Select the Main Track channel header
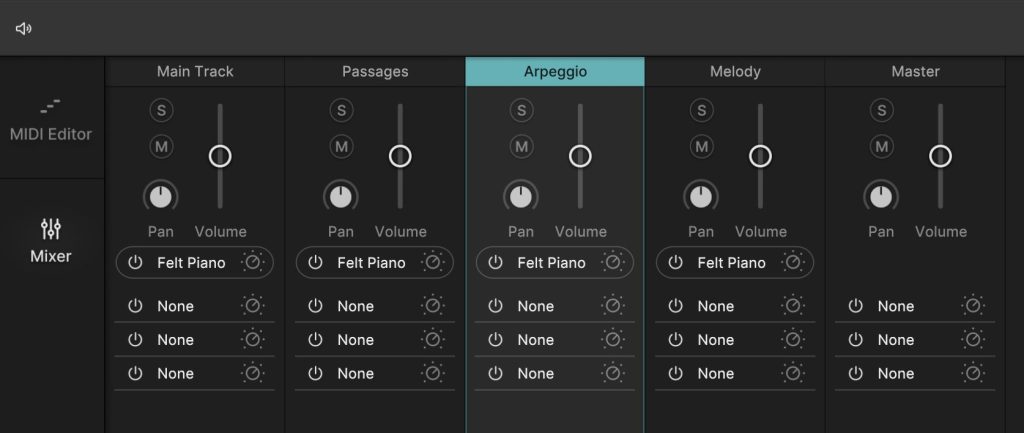Screen dimensions: 1024x433 click(x=195, y=72)
